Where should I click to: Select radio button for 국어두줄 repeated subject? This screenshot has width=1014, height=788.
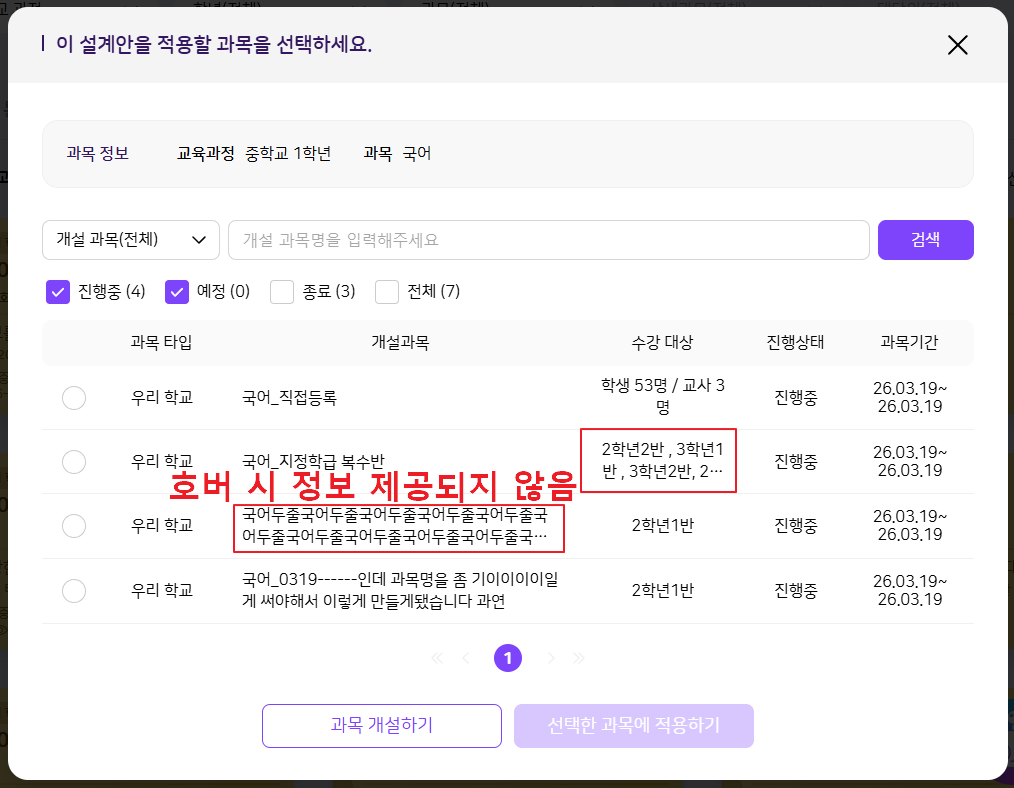[74, 525]
